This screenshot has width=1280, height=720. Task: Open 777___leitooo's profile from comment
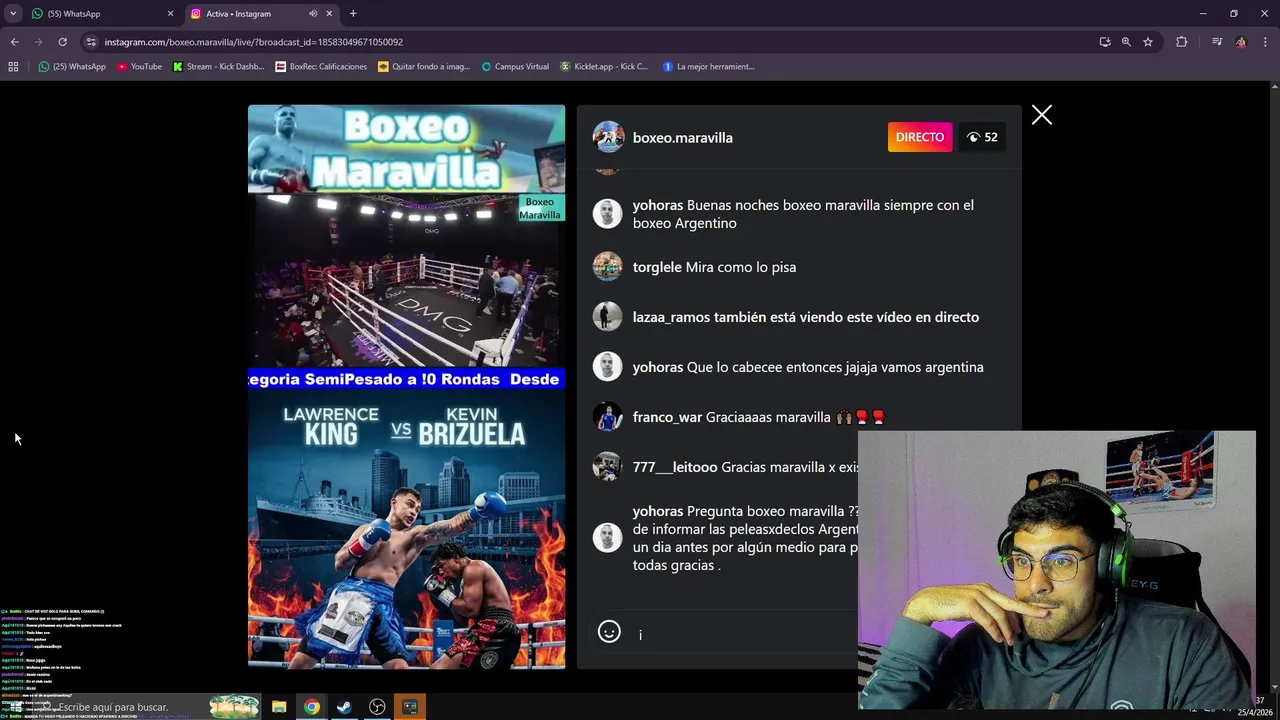point(675,467)
